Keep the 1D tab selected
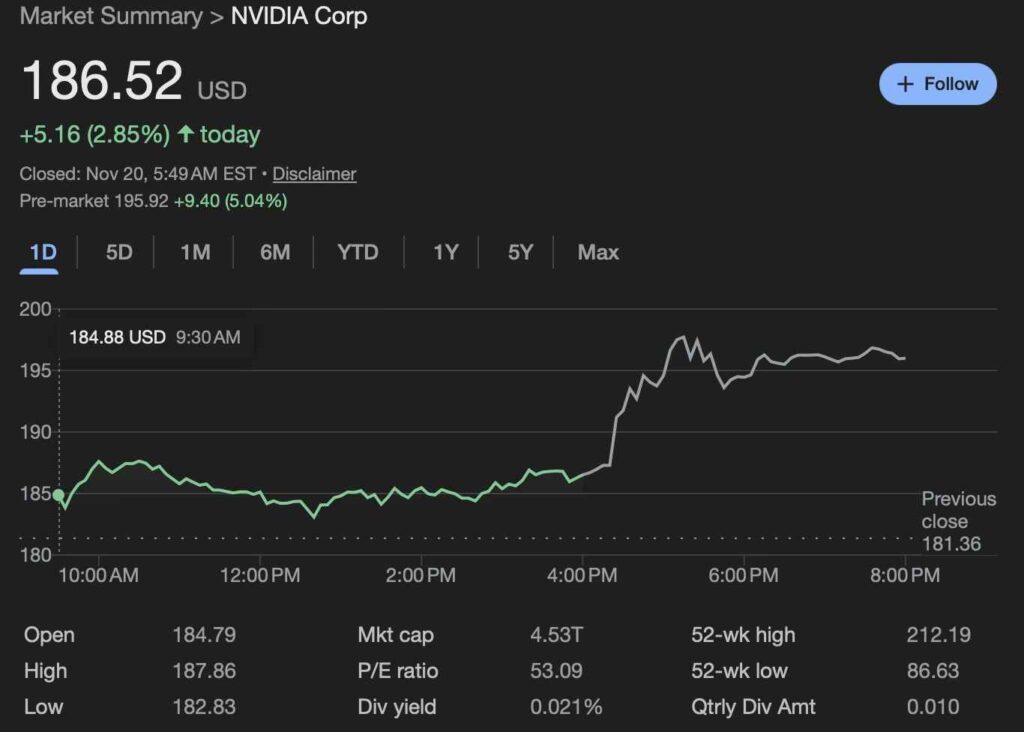This screenshot has height=732, width=1024. pyautogui.click(x=41, y=253)
